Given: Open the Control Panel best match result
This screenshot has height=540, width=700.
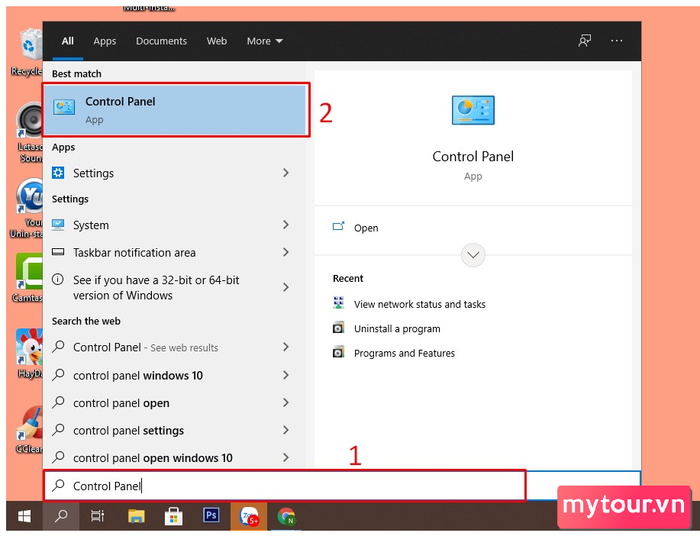Looking at the screenshot, I should (175, 110).
